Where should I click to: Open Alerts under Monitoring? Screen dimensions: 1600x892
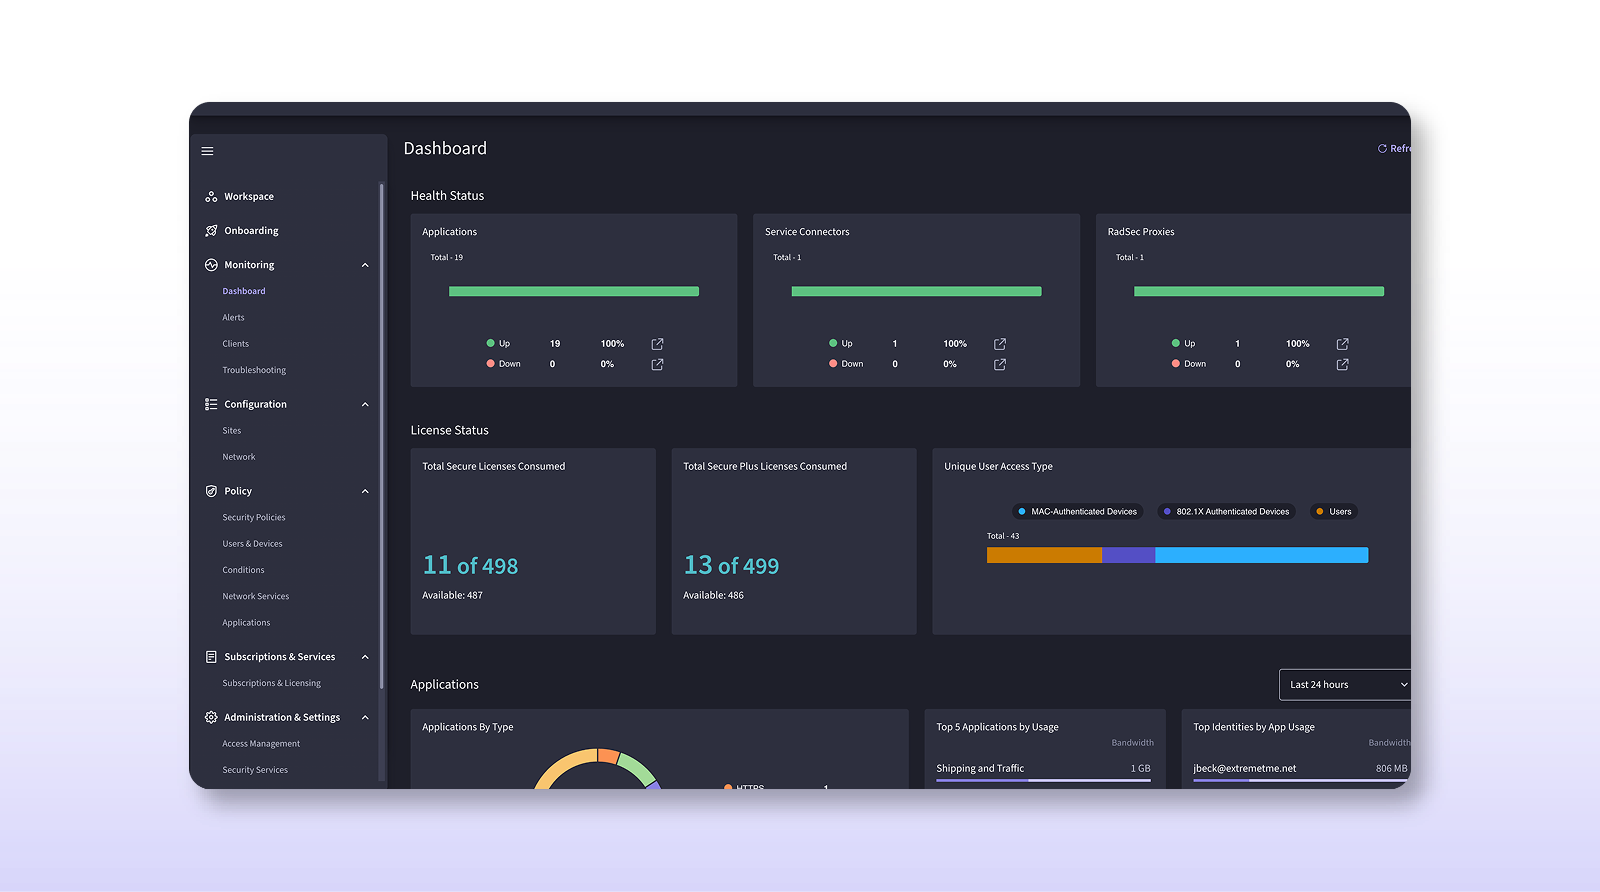[x=233, y=318]
